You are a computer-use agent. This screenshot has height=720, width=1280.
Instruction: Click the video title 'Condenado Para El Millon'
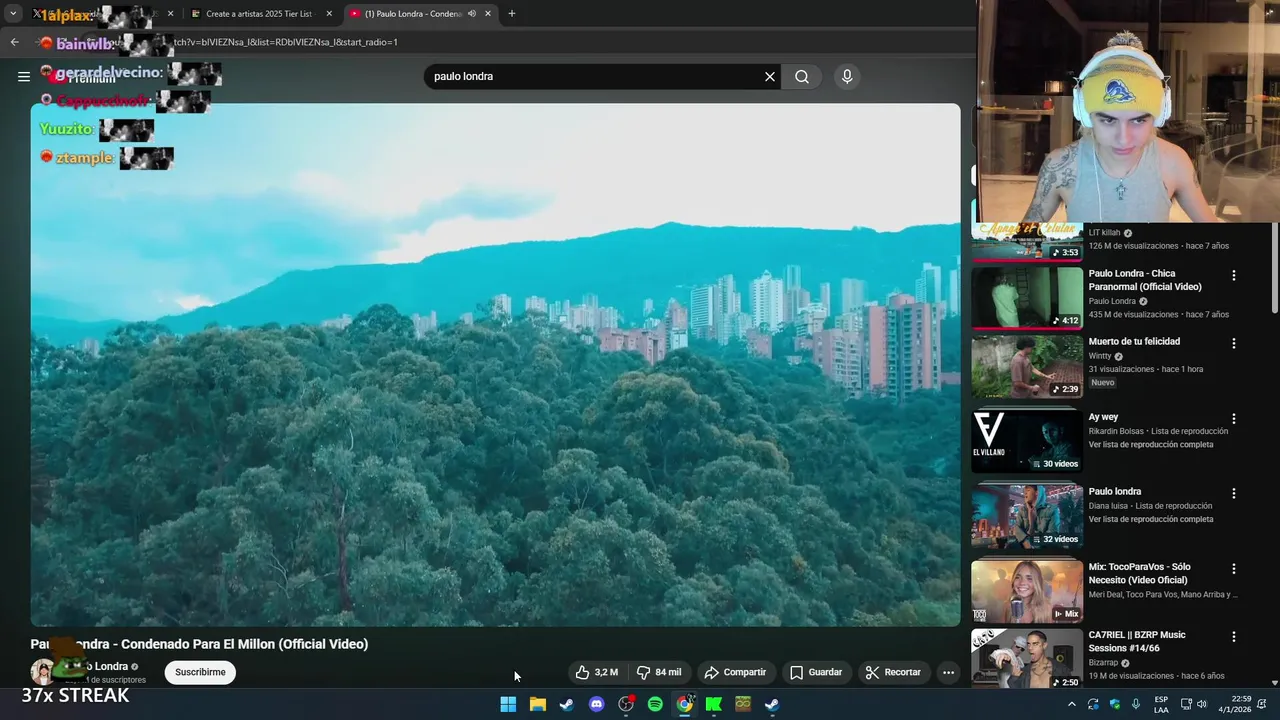[x=199, y=644]
